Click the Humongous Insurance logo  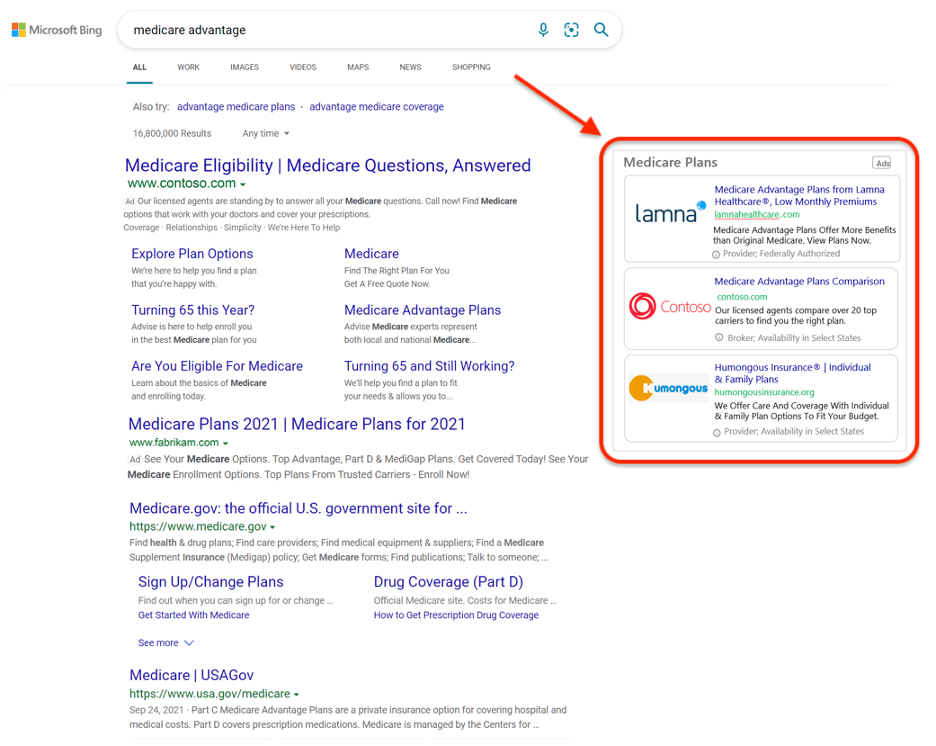click(x=668, y=388)
